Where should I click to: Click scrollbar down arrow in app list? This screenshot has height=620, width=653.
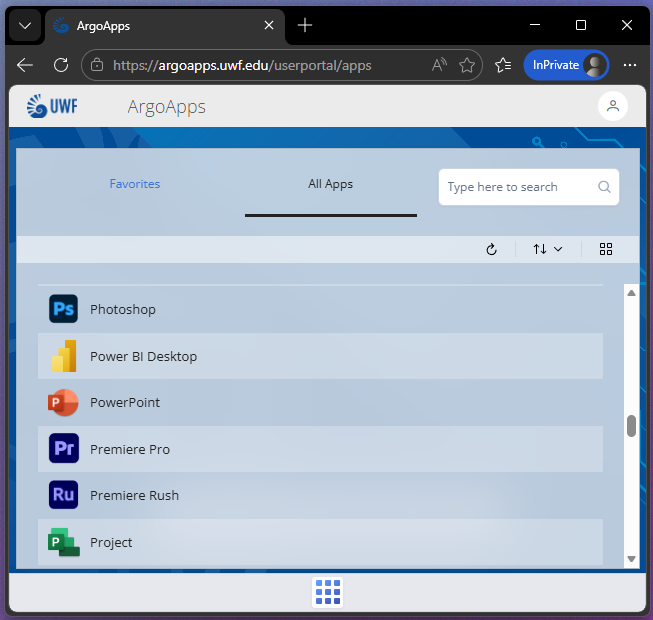tap(631, 559)
